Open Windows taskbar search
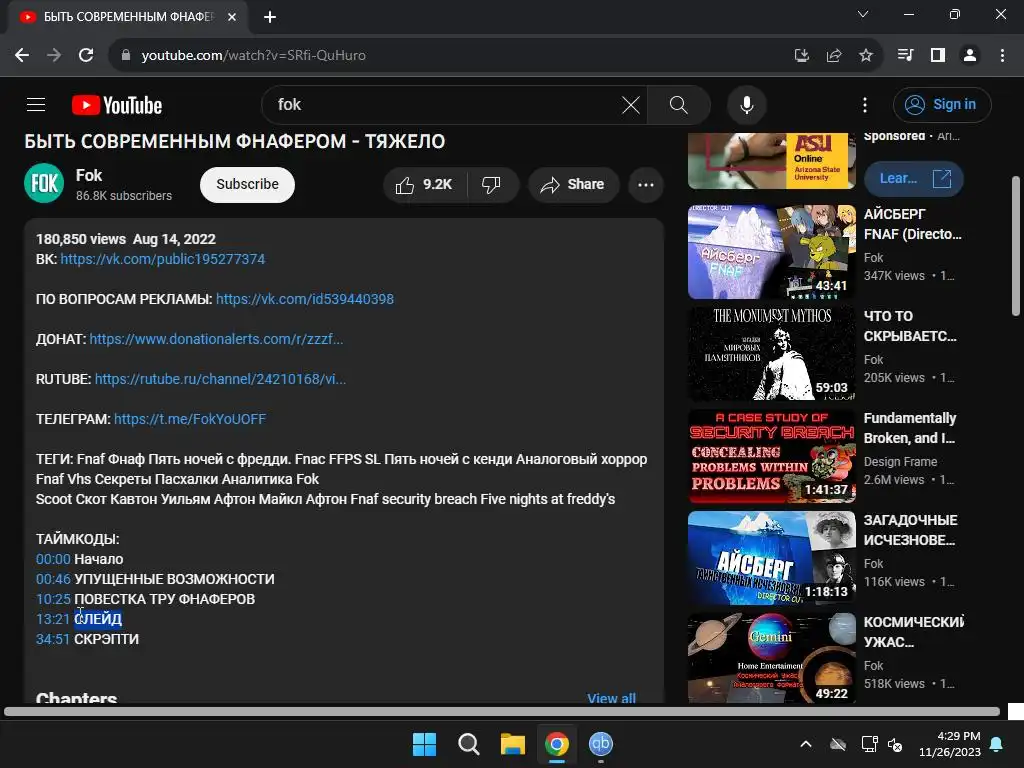Viewport: 1024px width, 768px height. 468,744
